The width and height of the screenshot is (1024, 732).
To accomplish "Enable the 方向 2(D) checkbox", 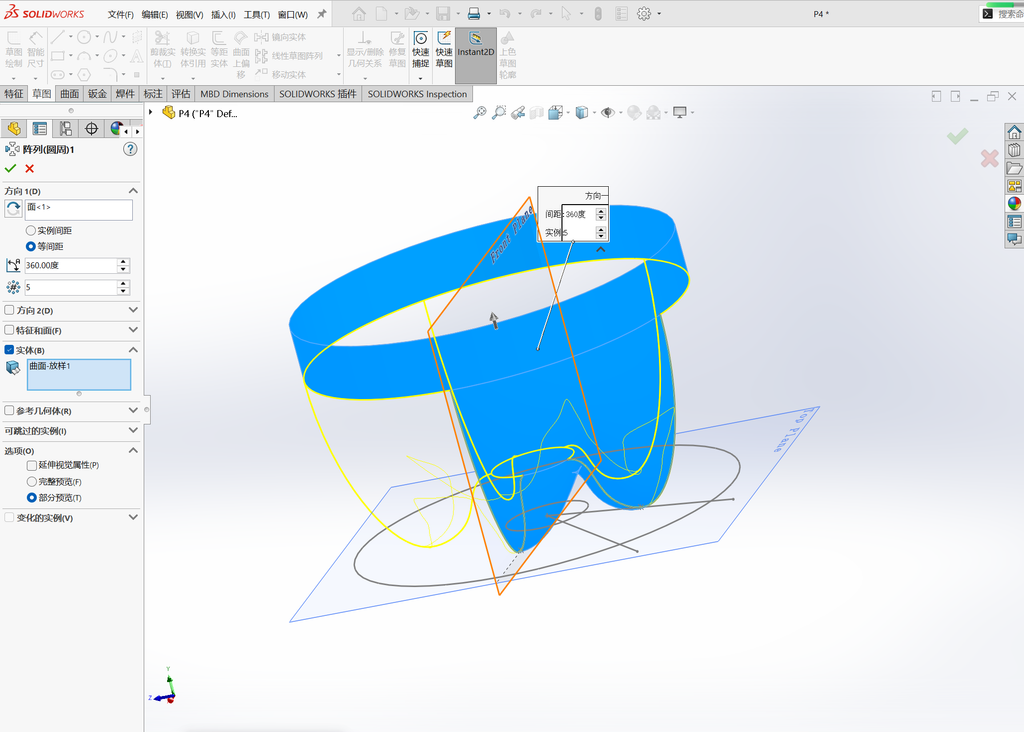I will click(x=9, y=310).
